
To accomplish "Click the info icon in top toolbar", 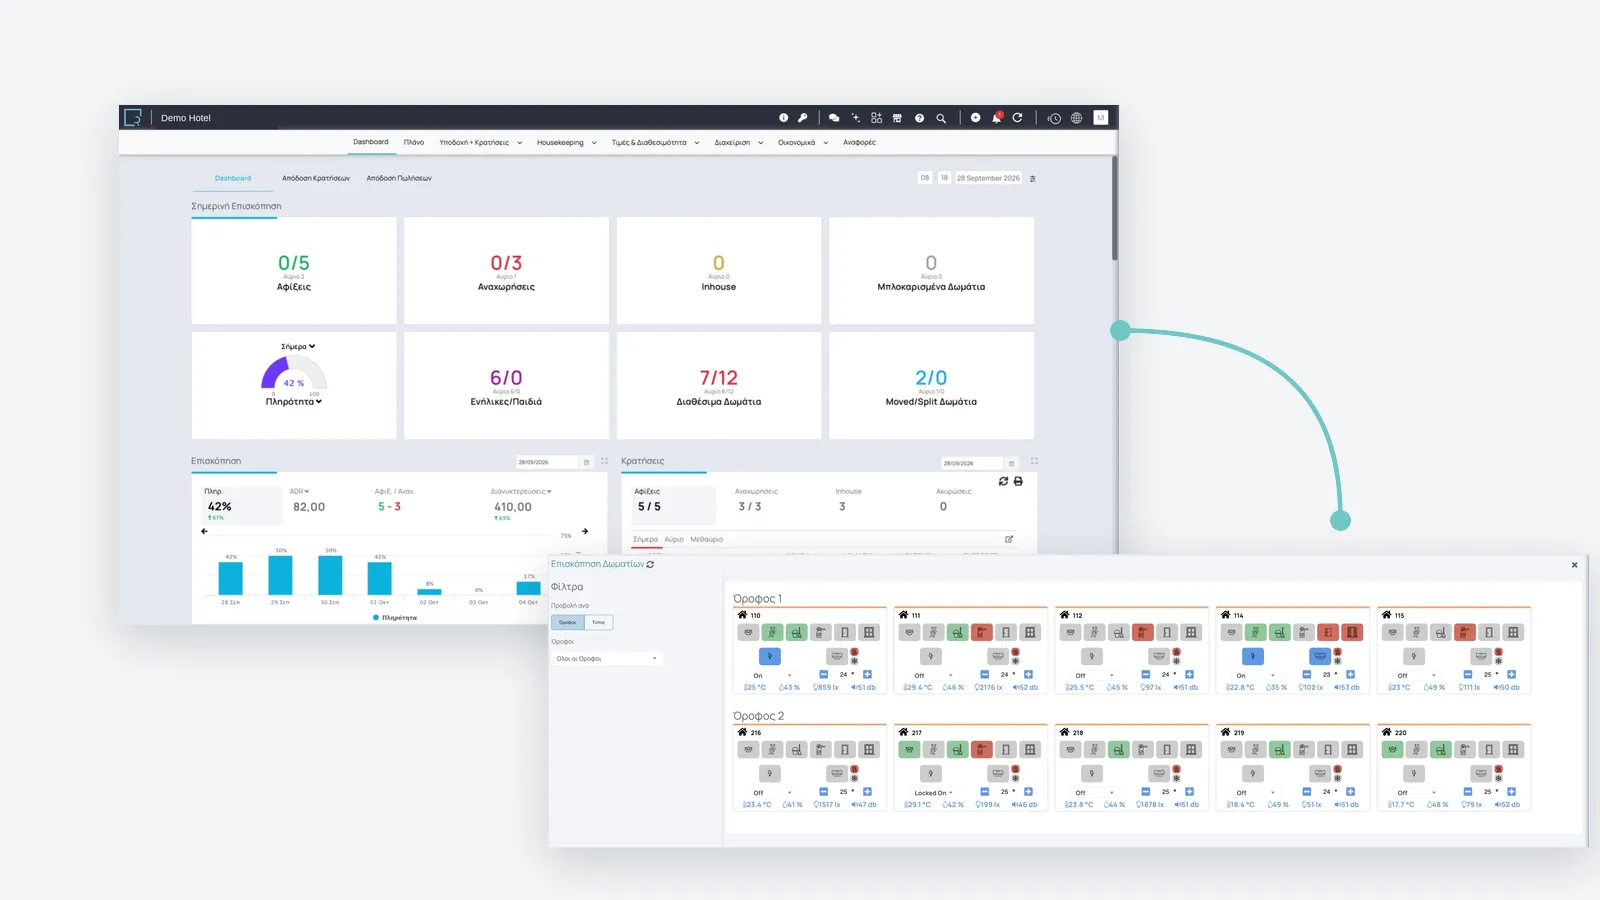I will pyautogui.click(x=783, y=118).
